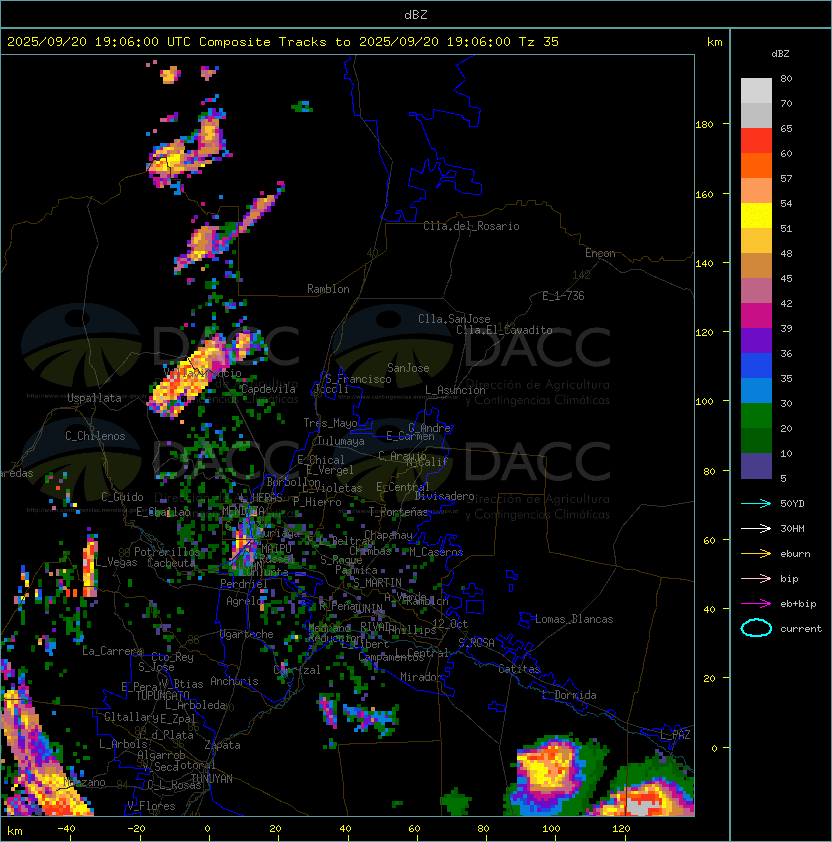Click the '-20' horizontal axis tick
The image size is (832, 842).
tap(136, 829)
